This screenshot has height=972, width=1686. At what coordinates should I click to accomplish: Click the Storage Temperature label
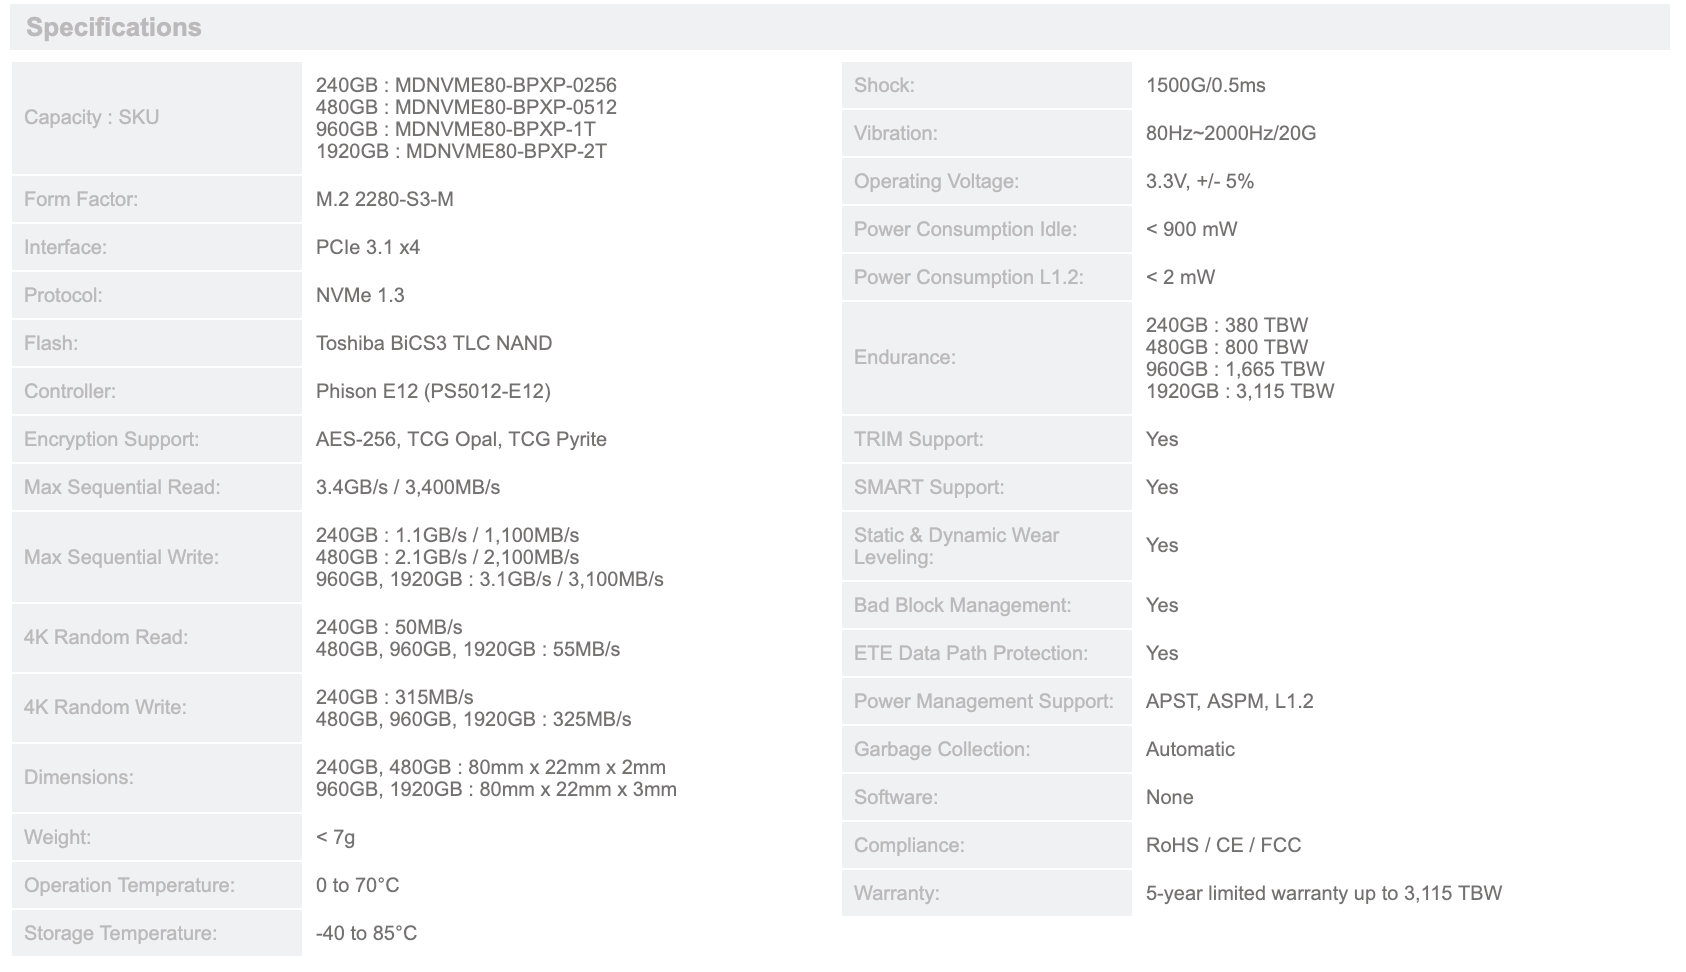coord(120,933)
